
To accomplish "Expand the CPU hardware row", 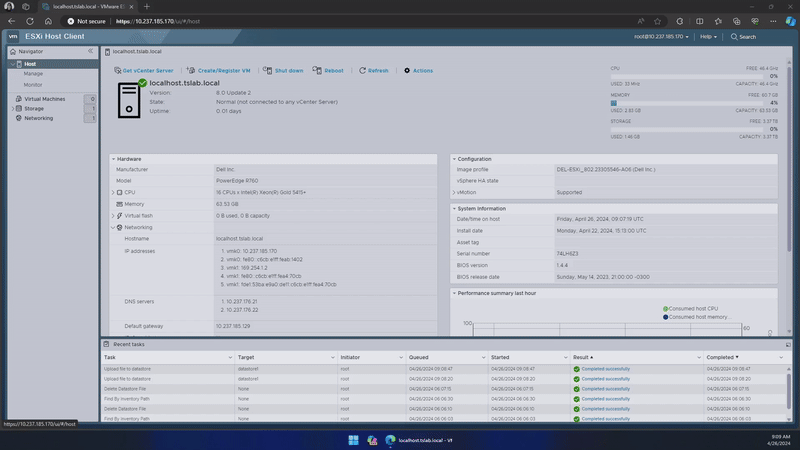I will (x=113, y=192).
